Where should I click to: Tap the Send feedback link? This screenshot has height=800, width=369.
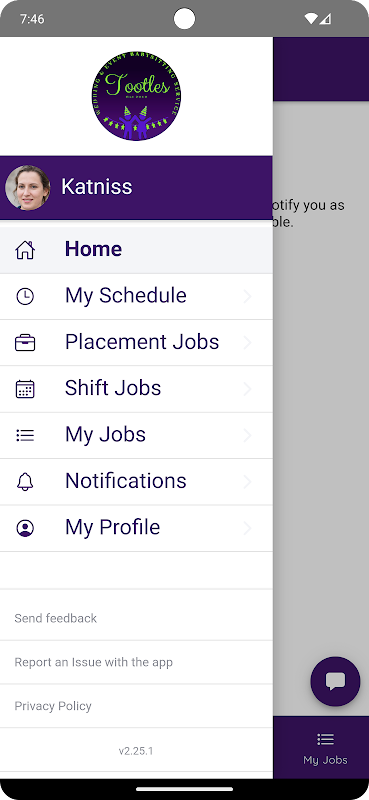(56, 618)
